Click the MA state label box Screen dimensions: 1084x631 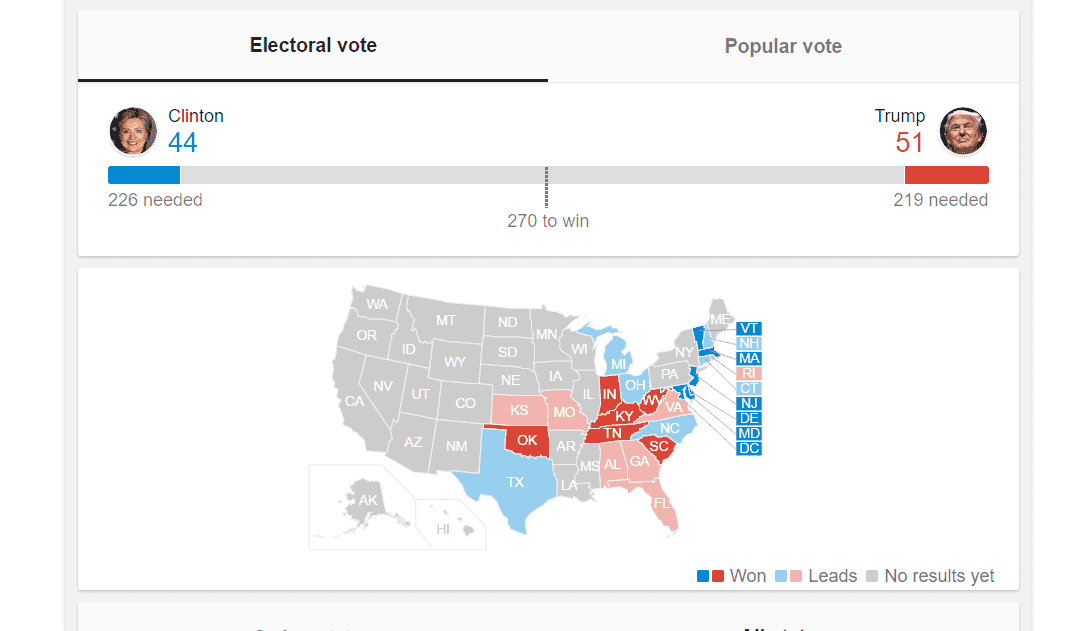point(749,358)
